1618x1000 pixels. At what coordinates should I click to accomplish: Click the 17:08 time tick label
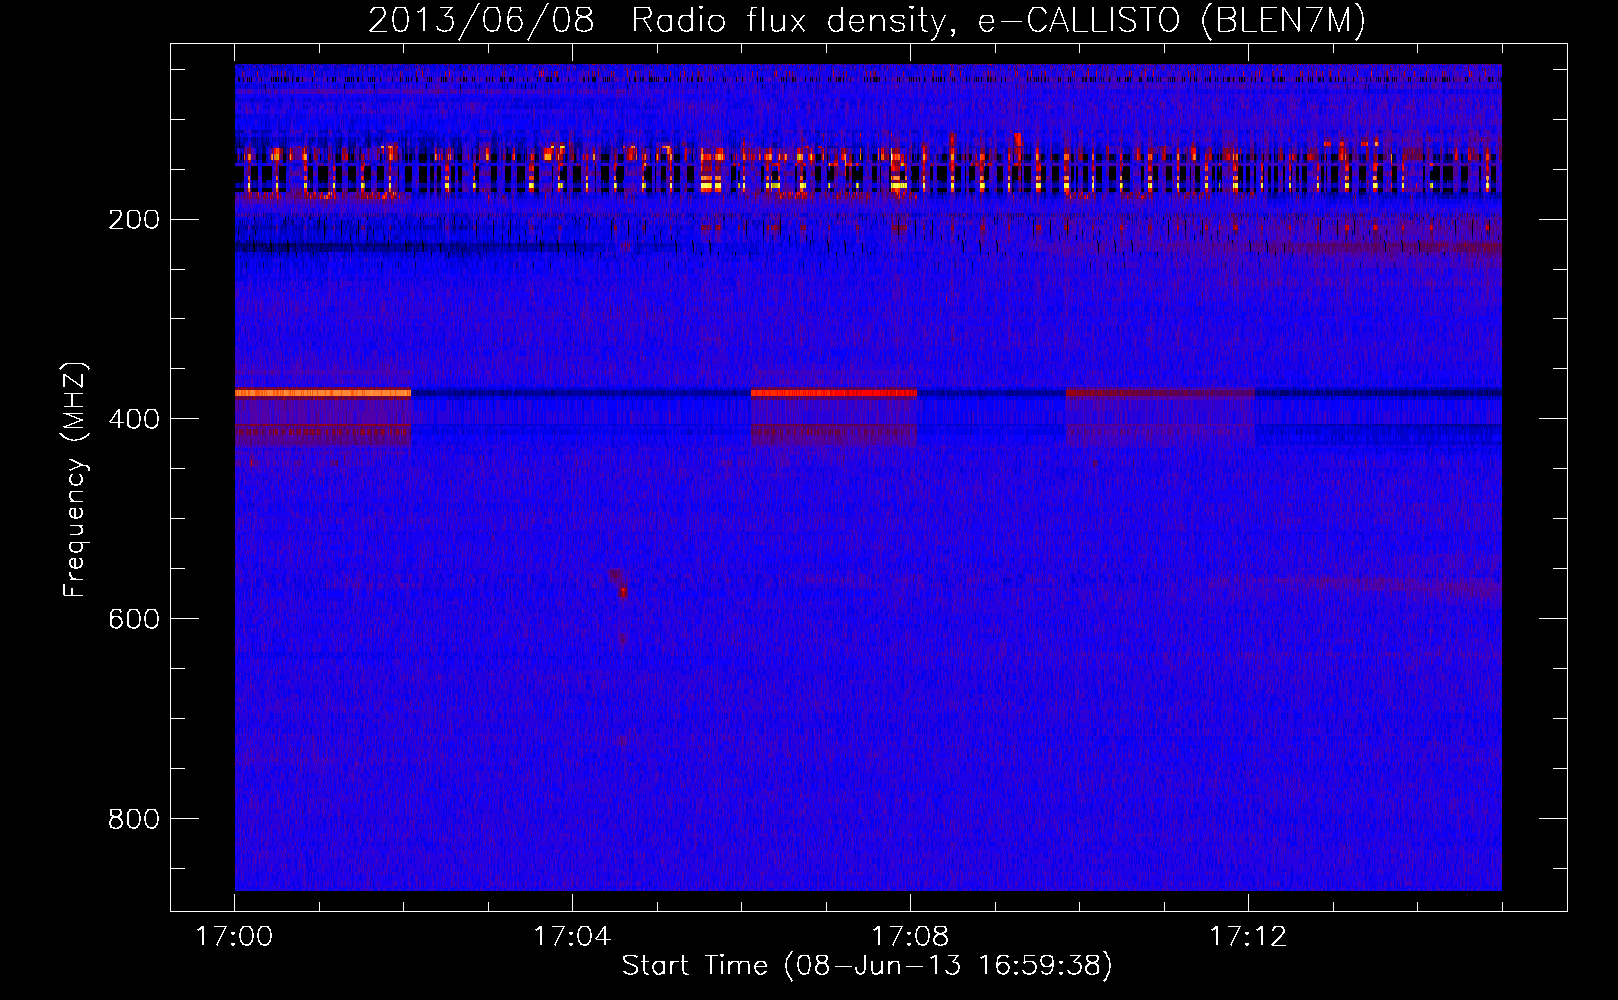point(910,937)
